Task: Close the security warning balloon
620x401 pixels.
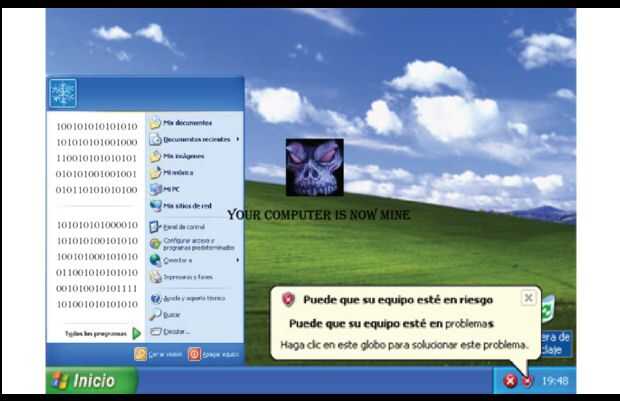Action: tap(528, 298)
